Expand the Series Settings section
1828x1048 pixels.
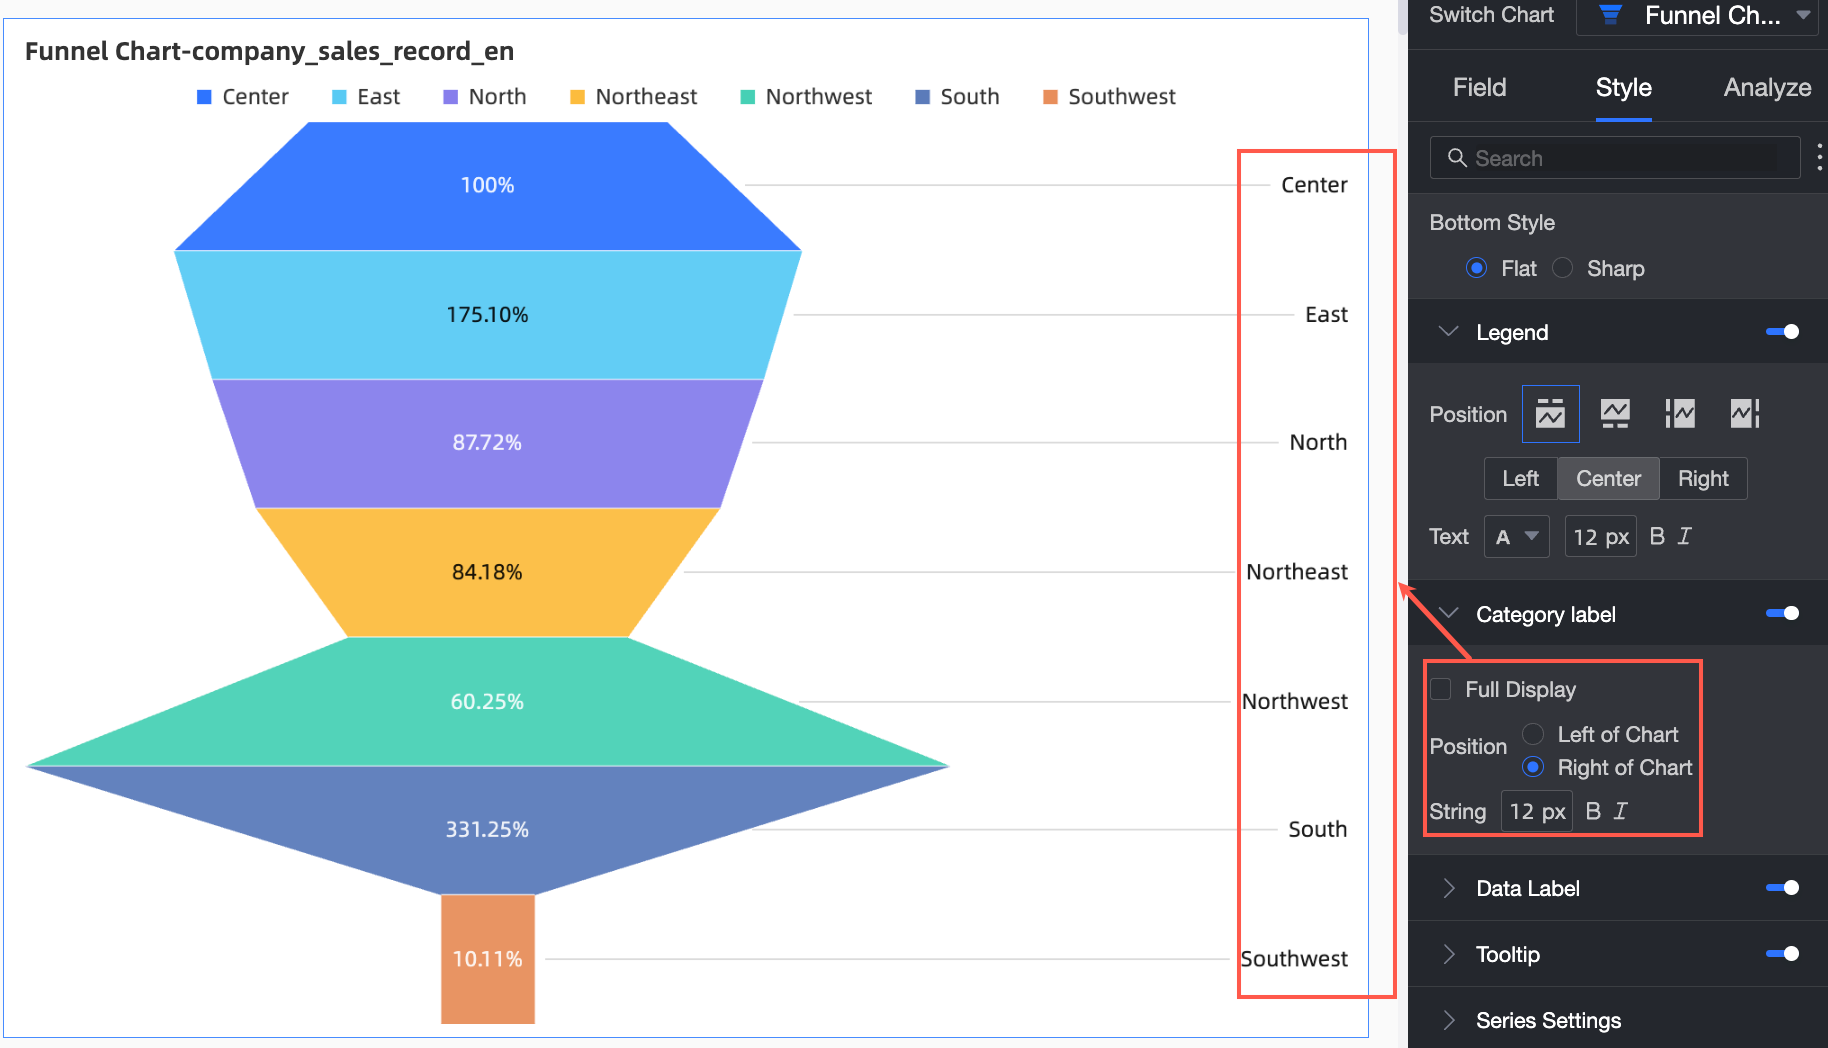tap(1448, 1020)
